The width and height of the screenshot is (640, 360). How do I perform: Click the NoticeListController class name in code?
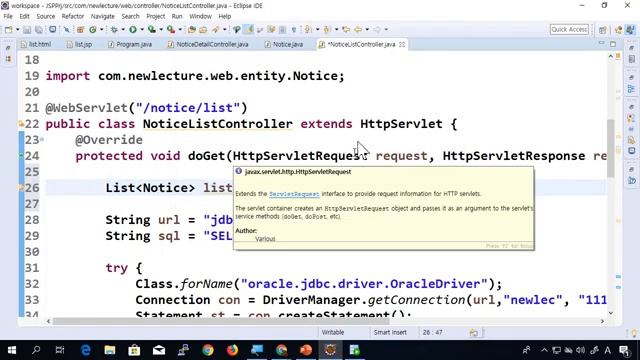pyautogui.click(x=218, y=124)
